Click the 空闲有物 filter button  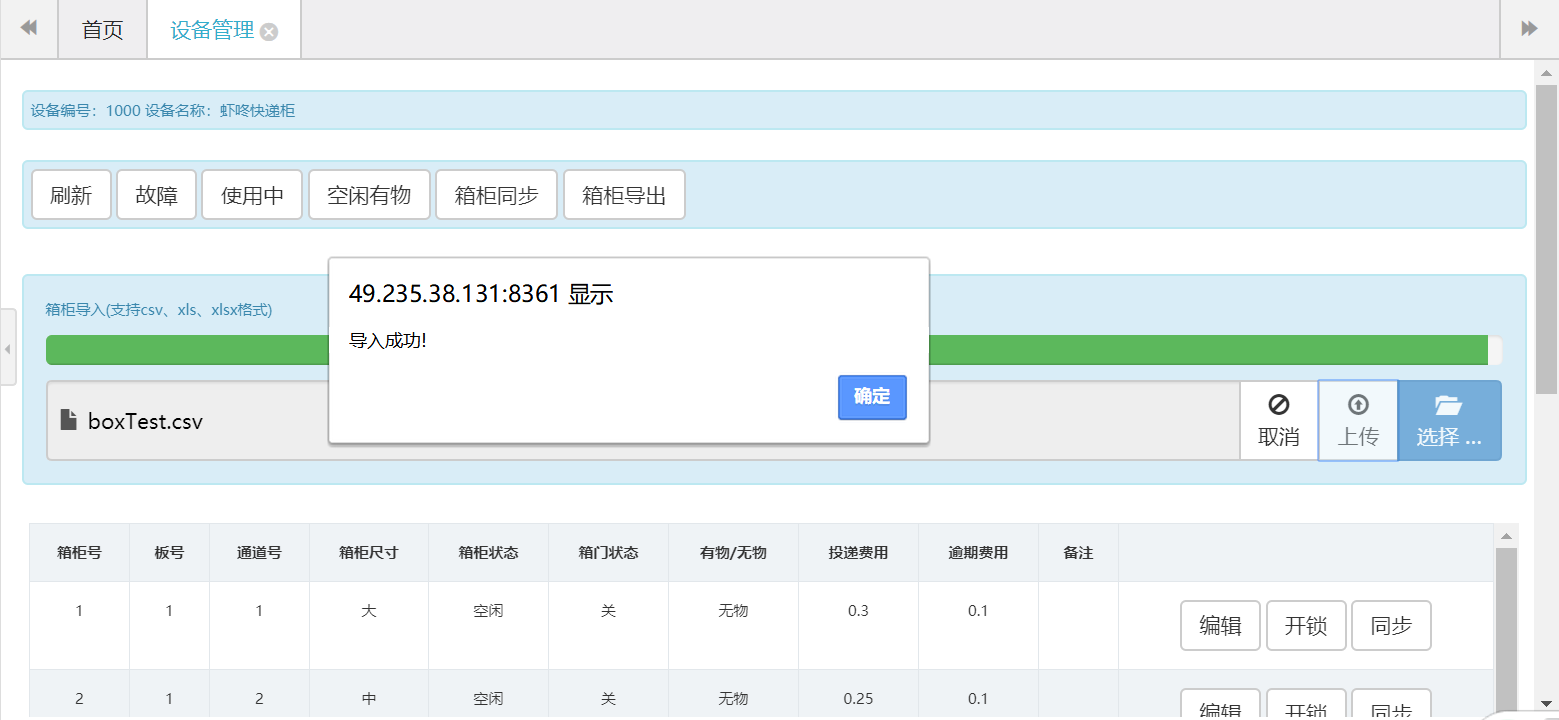(x=369, y=195)
